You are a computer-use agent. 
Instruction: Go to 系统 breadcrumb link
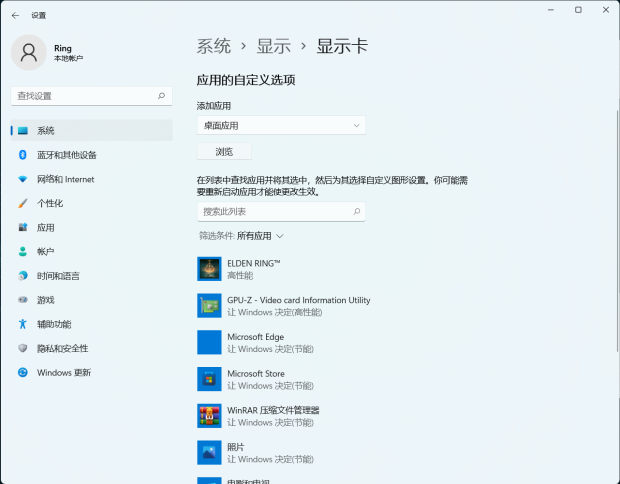[x=214, y=46]
